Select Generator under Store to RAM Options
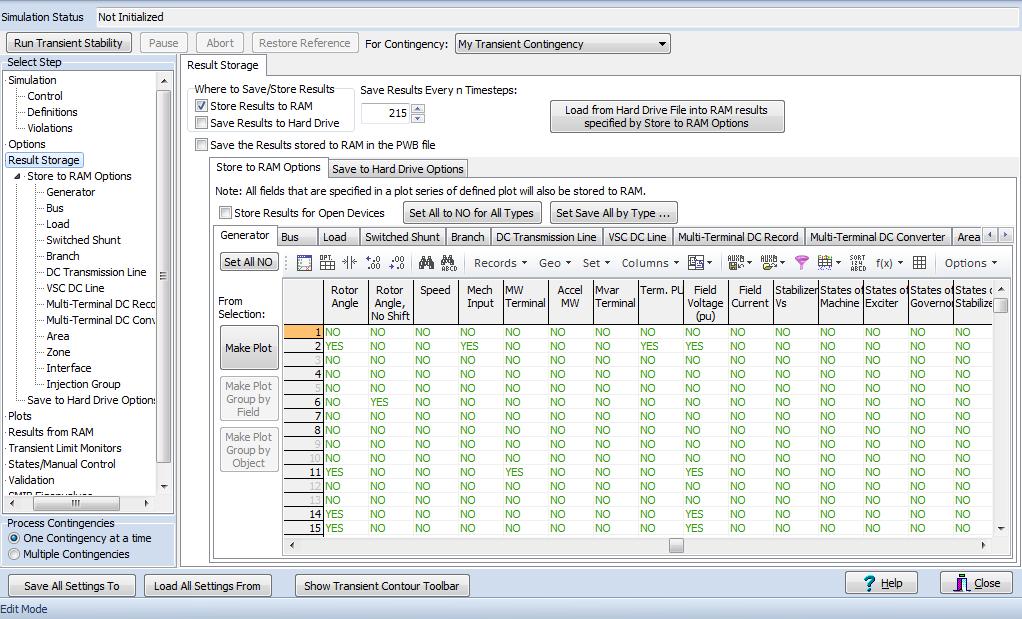The image size is (1022, 619). (70, 192)
